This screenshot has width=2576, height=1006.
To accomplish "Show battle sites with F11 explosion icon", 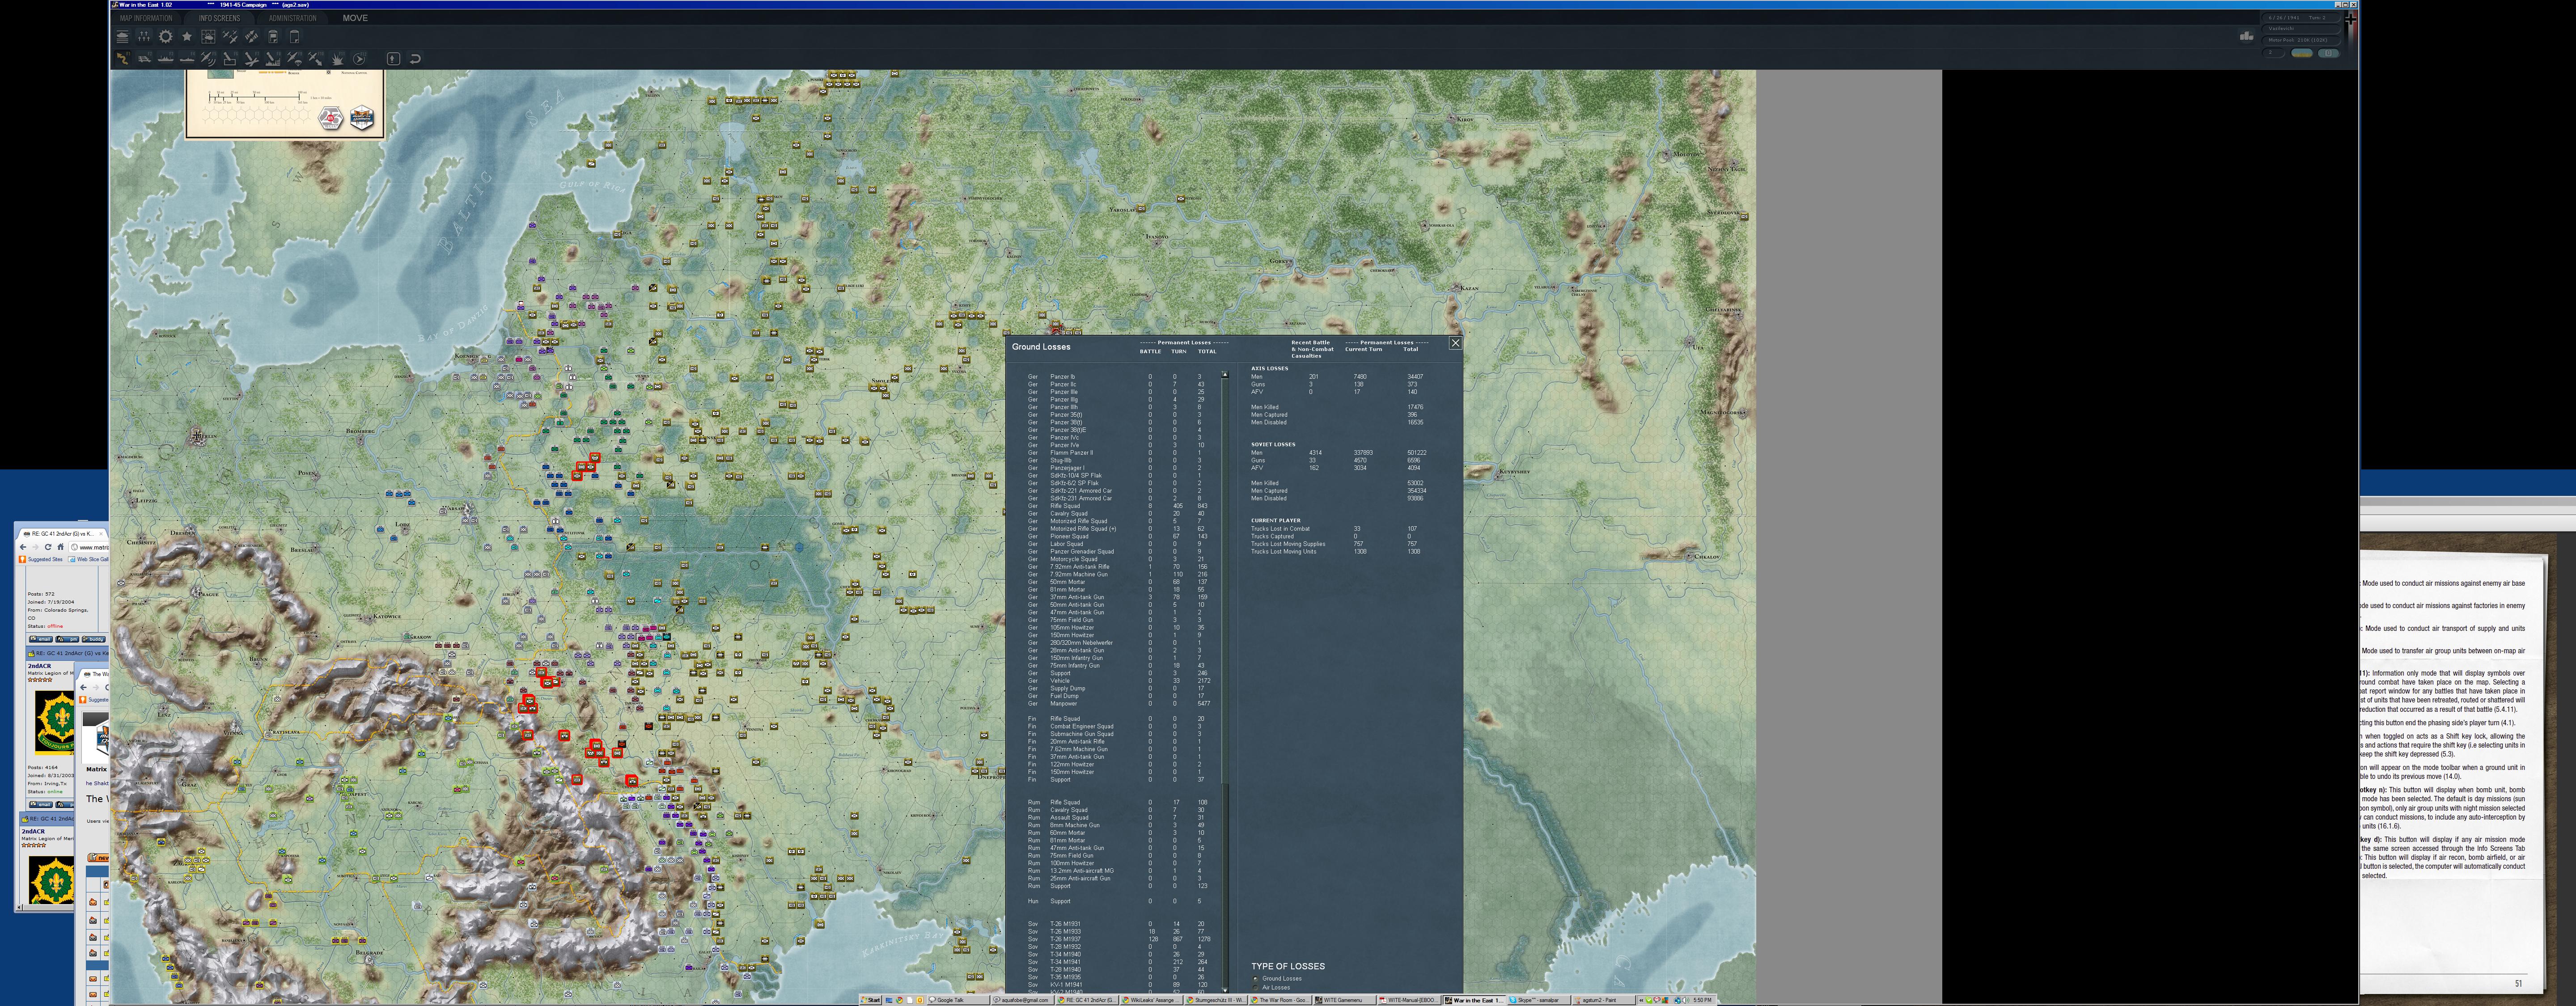I will (338, 59).
